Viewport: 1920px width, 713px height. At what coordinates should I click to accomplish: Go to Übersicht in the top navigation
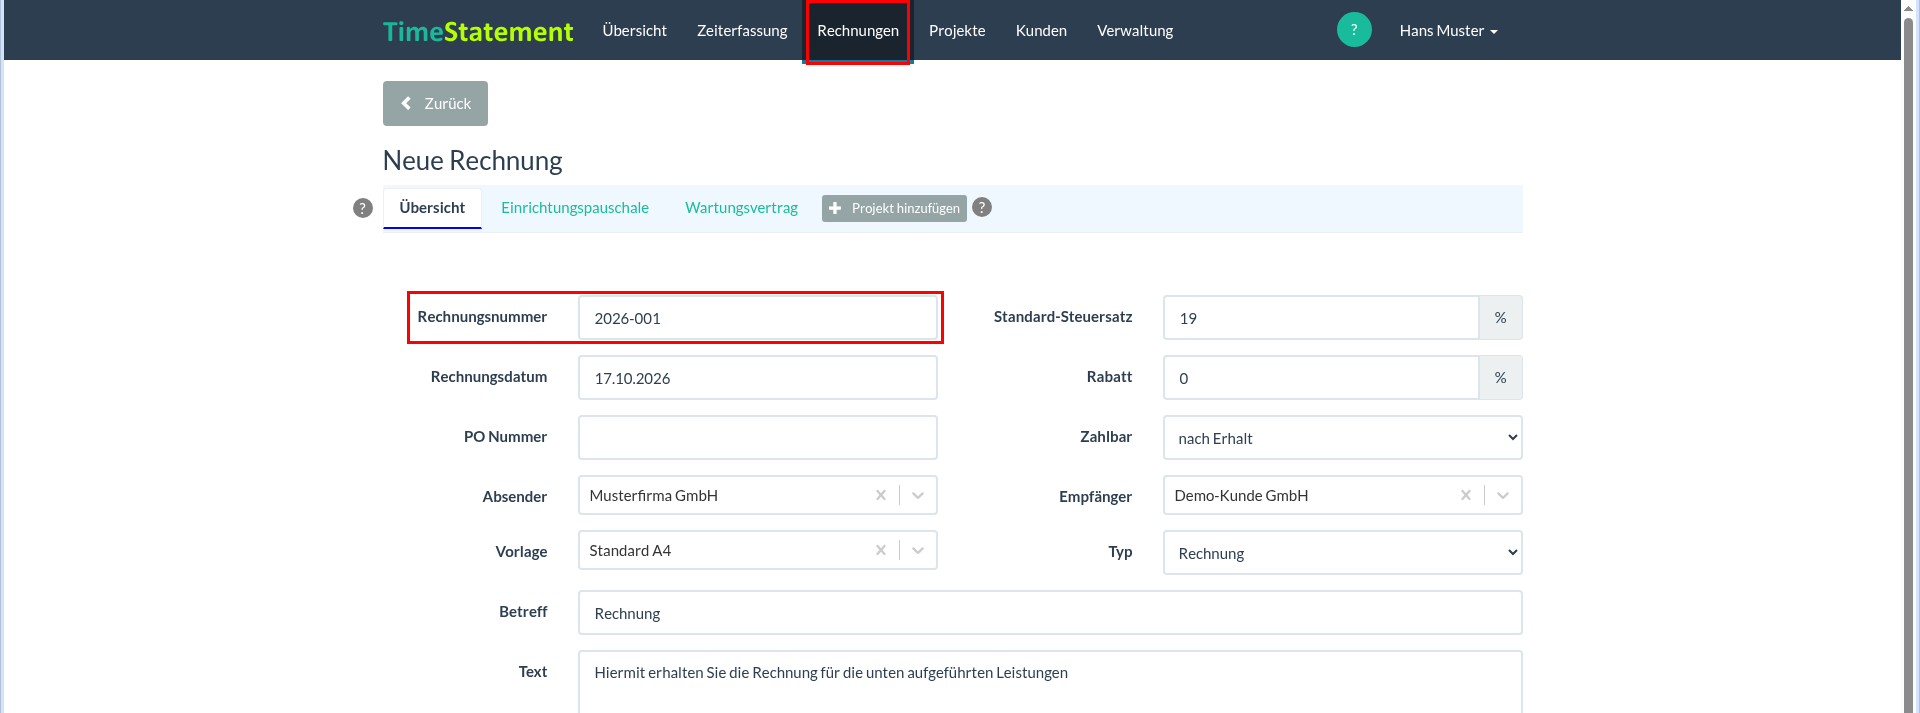(635, 31)
